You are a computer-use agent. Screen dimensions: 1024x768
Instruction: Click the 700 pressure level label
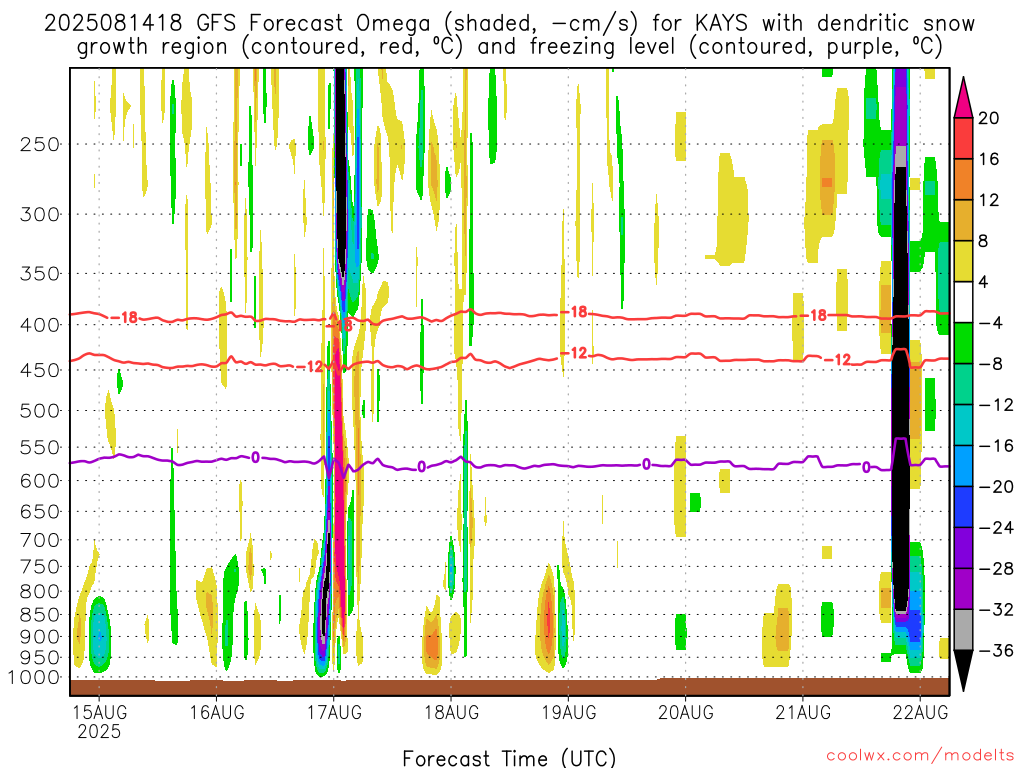[40, 540]
